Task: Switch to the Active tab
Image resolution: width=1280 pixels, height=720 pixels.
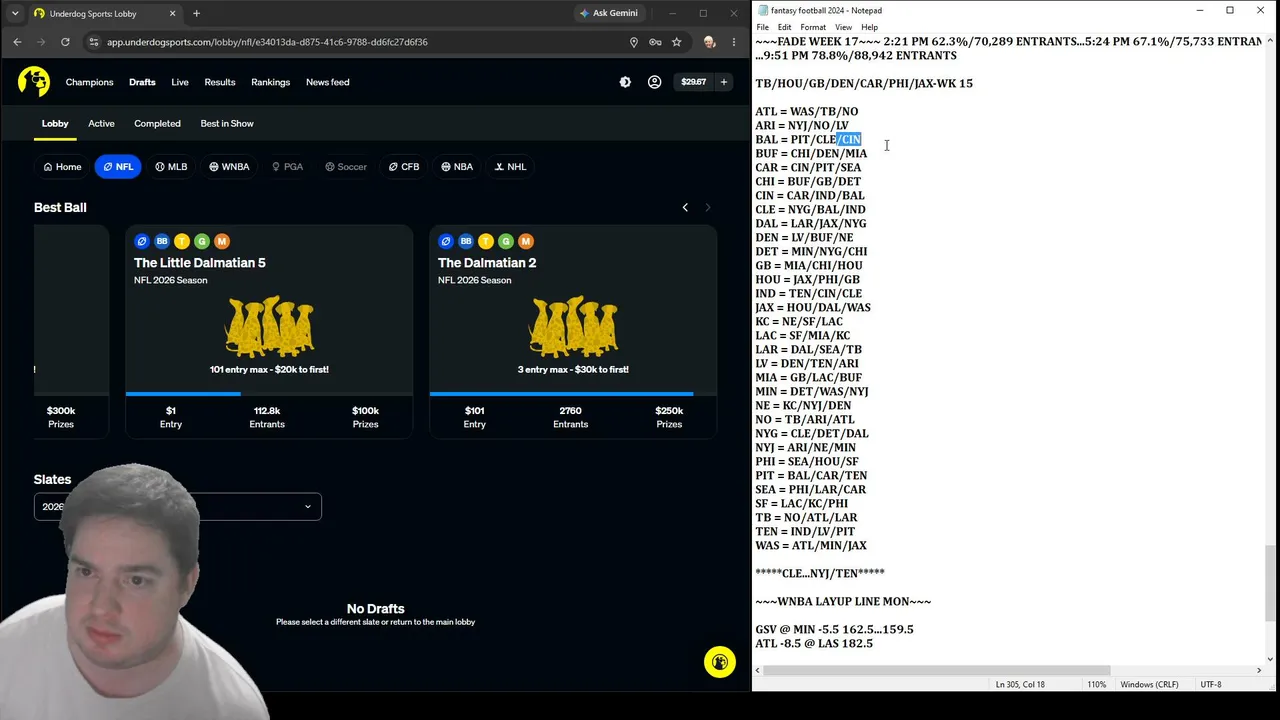Action: [101, 123]
